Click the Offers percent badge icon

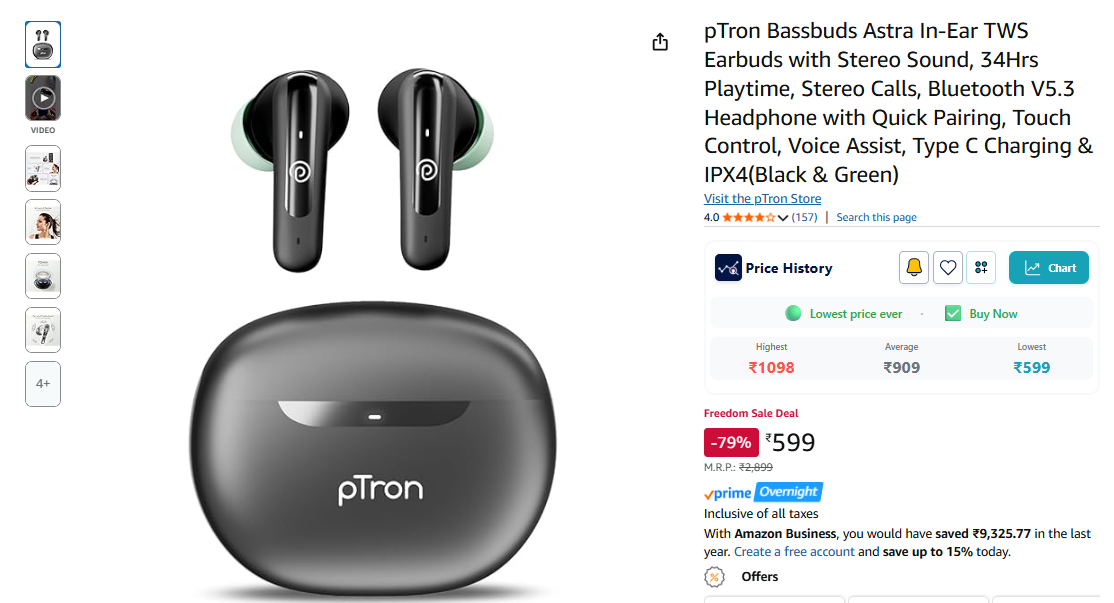(714, 577)
